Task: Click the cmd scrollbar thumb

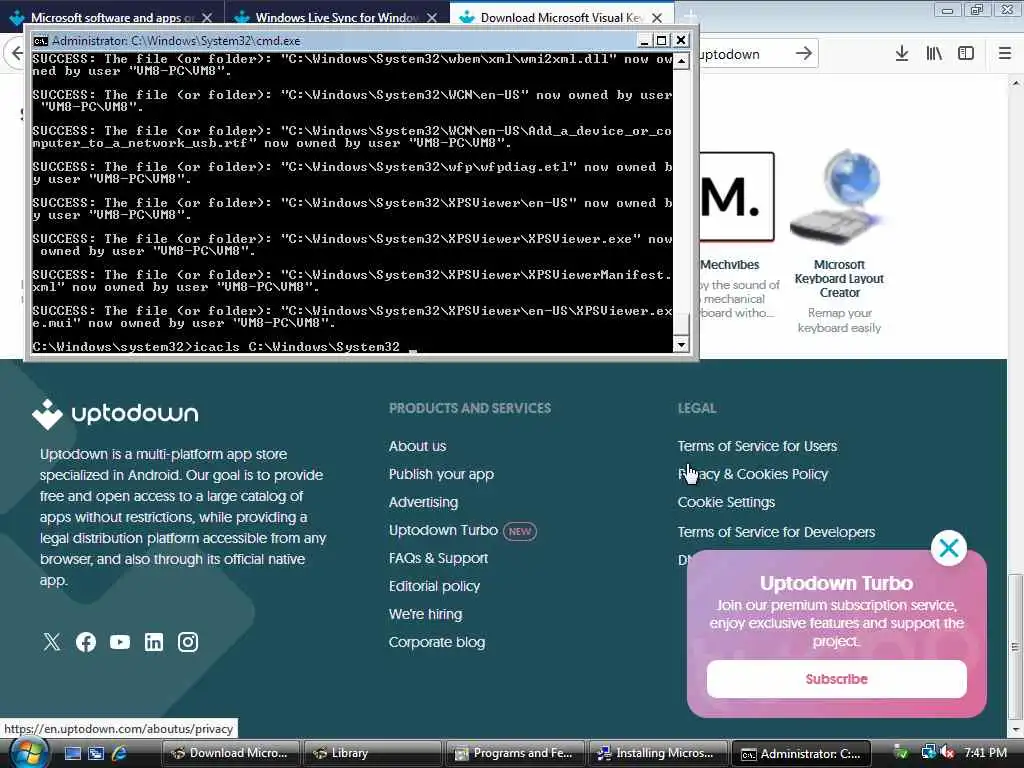Action: 681,325
